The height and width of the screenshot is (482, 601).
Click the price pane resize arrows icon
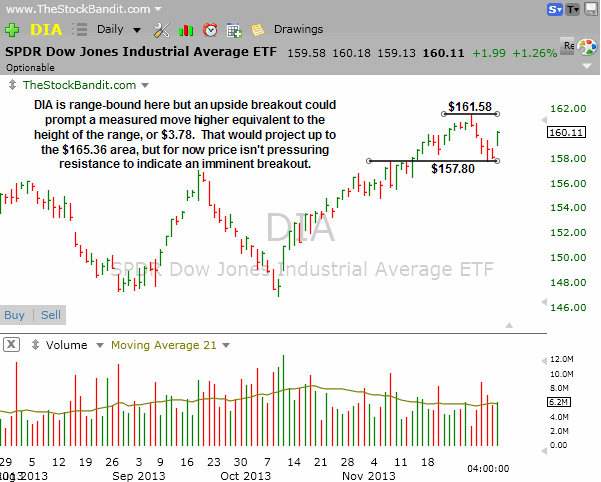tap(12, 85)
